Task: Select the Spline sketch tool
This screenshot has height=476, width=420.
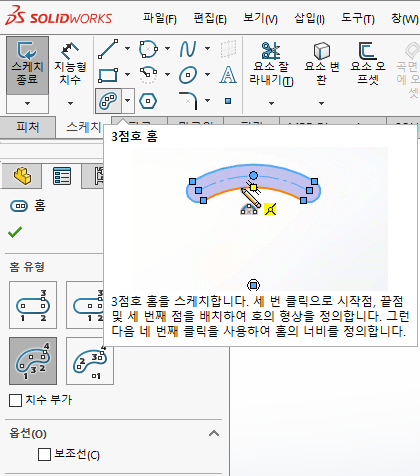Action: pyautogui.click(x=188, y=49)
